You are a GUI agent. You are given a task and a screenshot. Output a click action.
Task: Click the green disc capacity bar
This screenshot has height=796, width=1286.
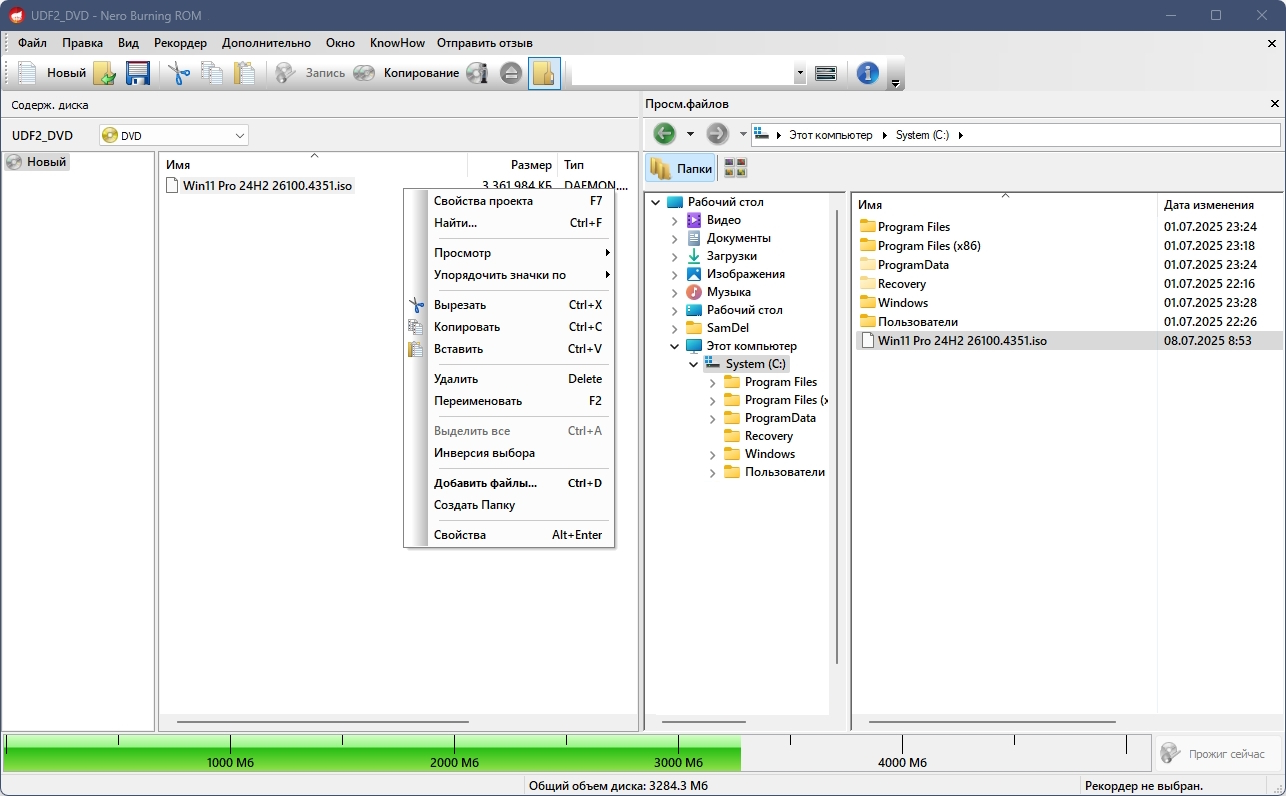point(372,753)
